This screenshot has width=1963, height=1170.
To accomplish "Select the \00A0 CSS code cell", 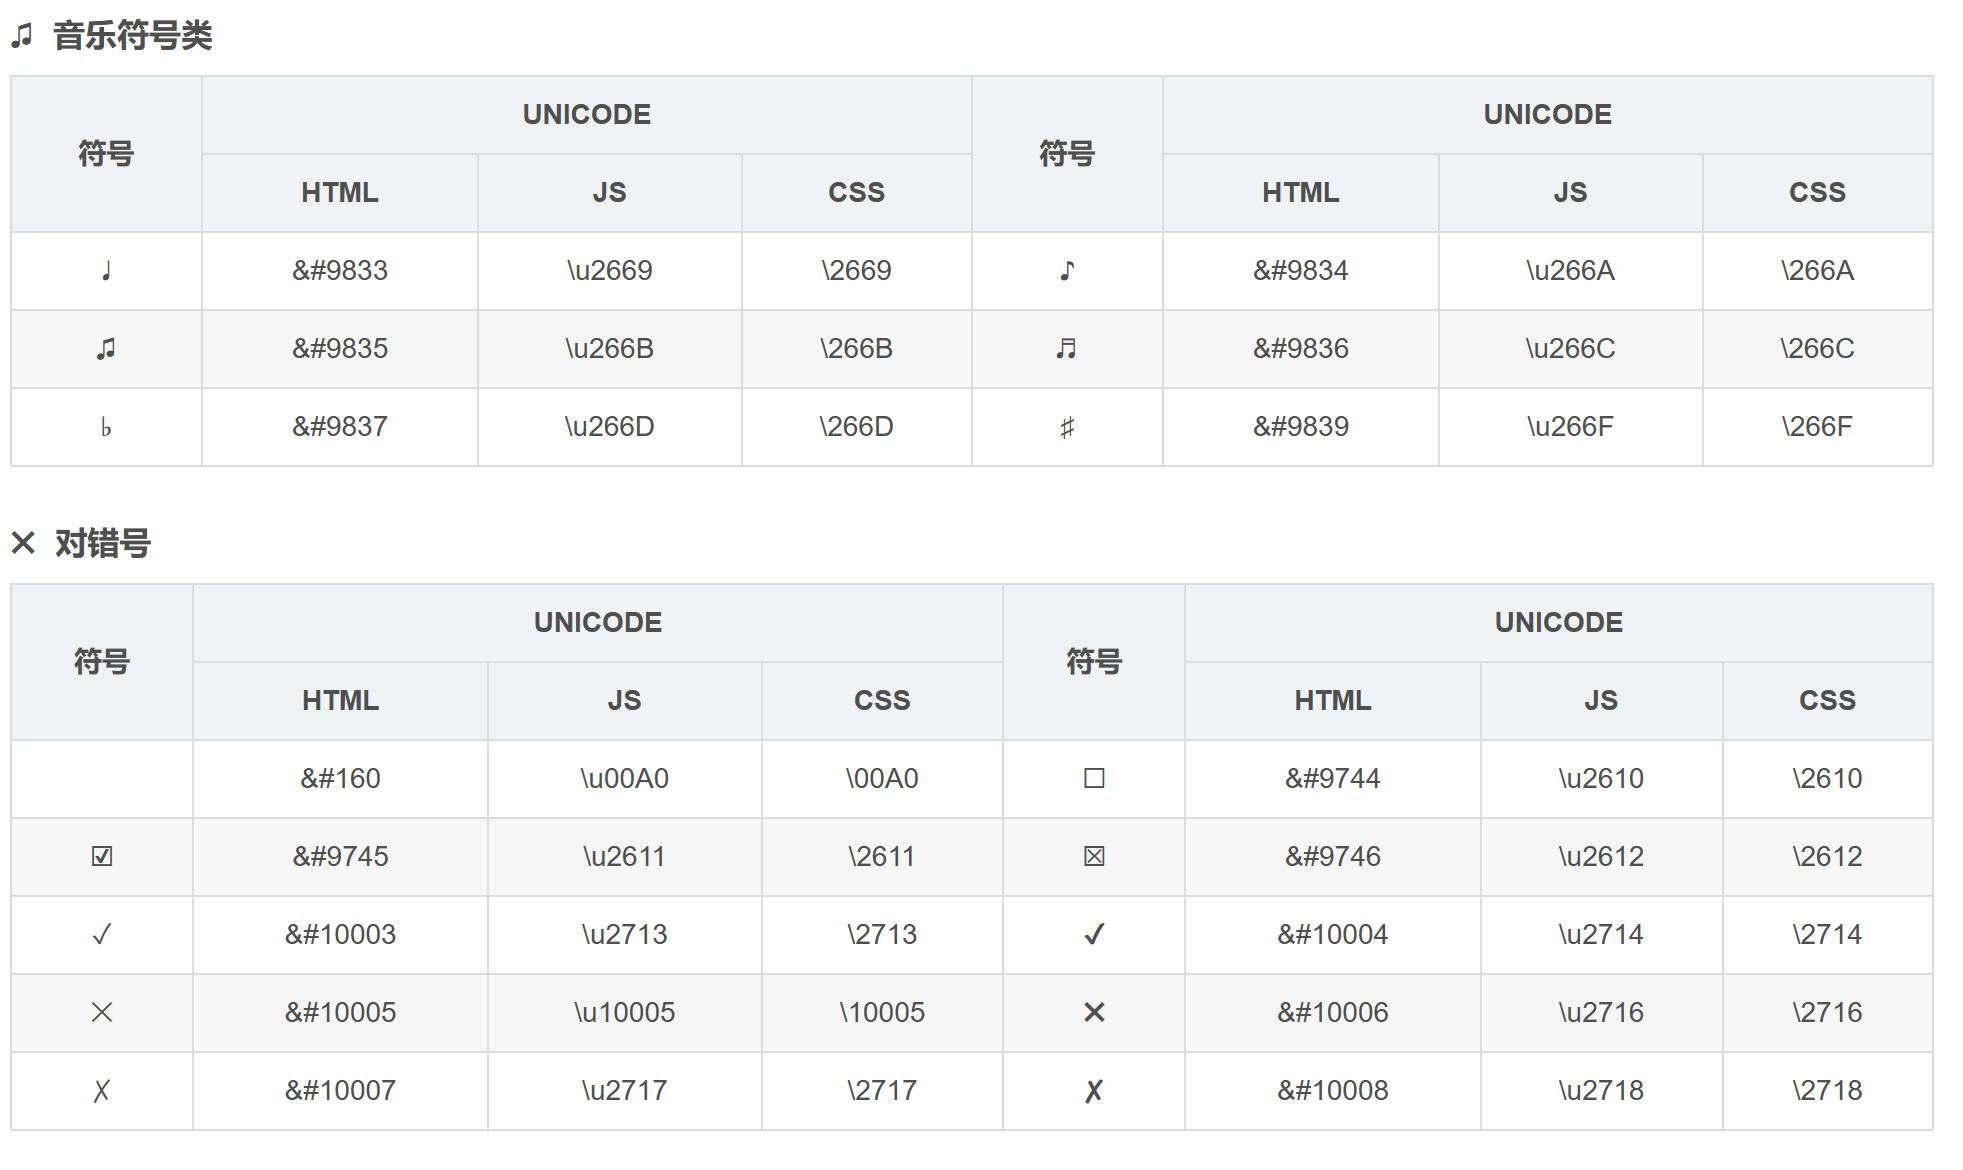I will point(882,779).
